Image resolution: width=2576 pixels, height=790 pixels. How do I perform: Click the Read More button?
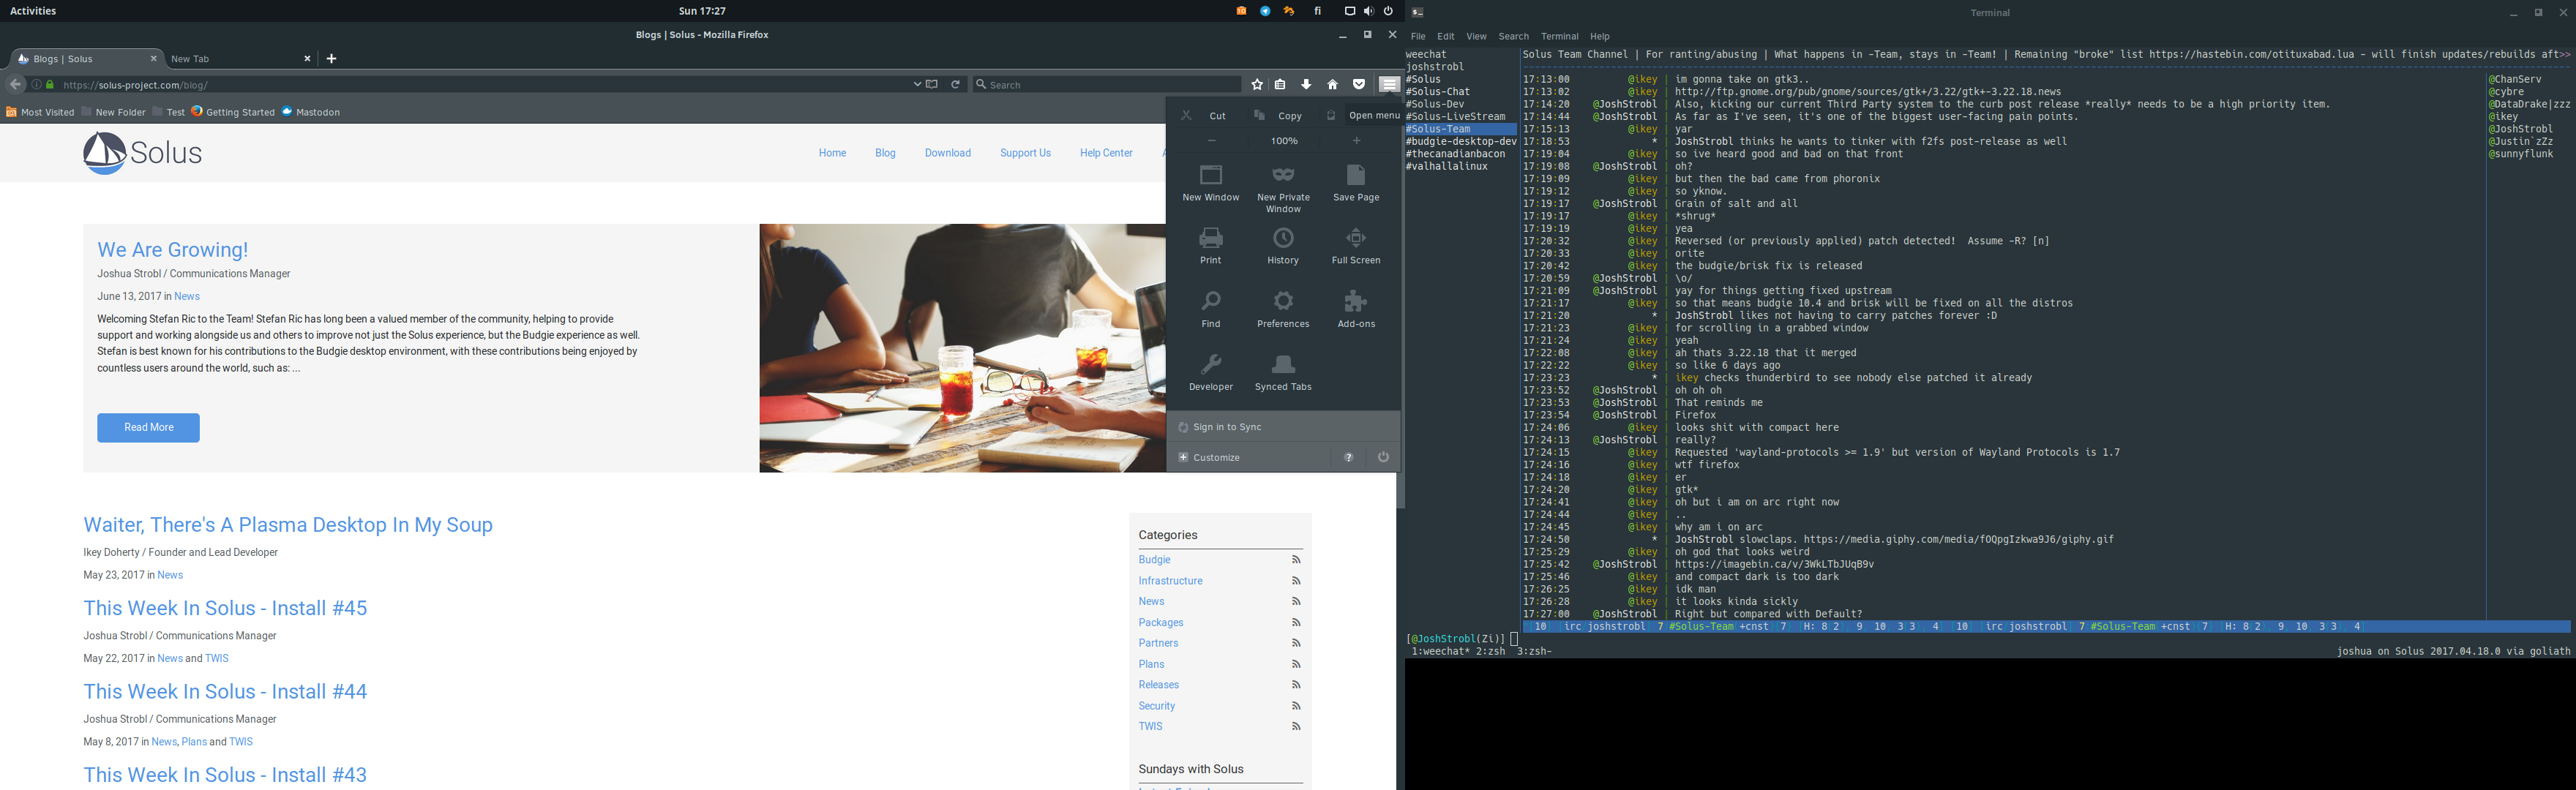pos(148,427)
